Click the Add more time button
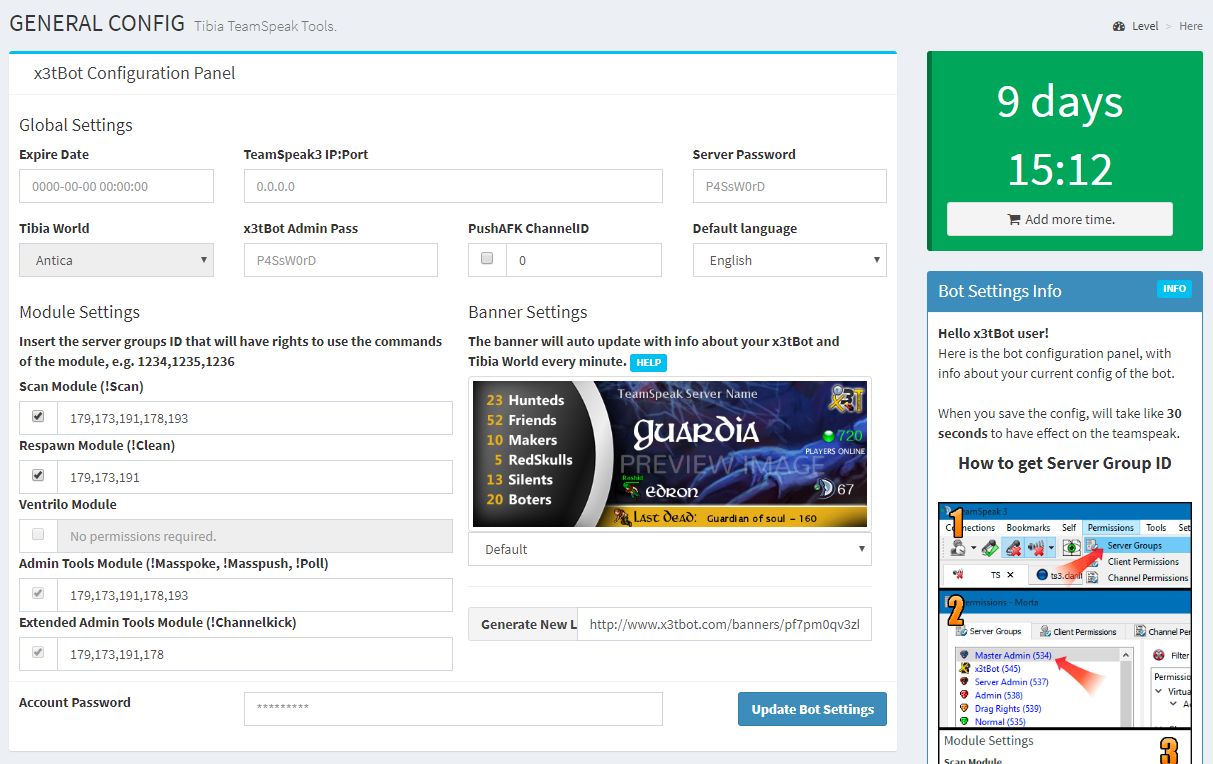 [x=1060, y=219]
